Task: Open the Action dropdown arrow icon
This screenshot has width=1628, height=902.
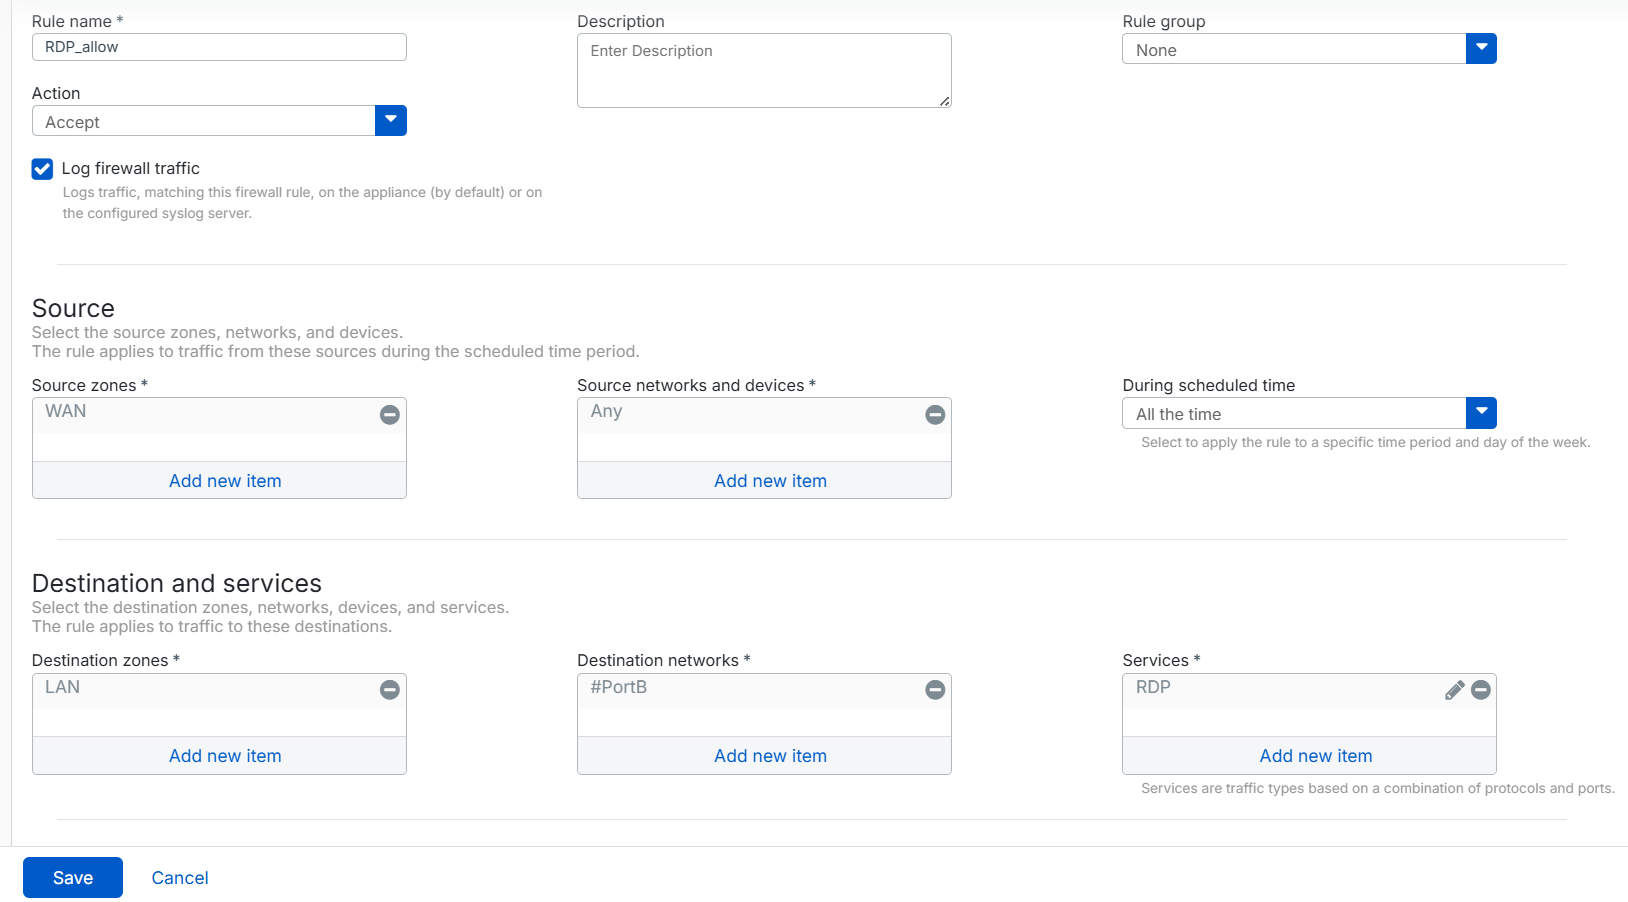Action: [x=390, y=120]
